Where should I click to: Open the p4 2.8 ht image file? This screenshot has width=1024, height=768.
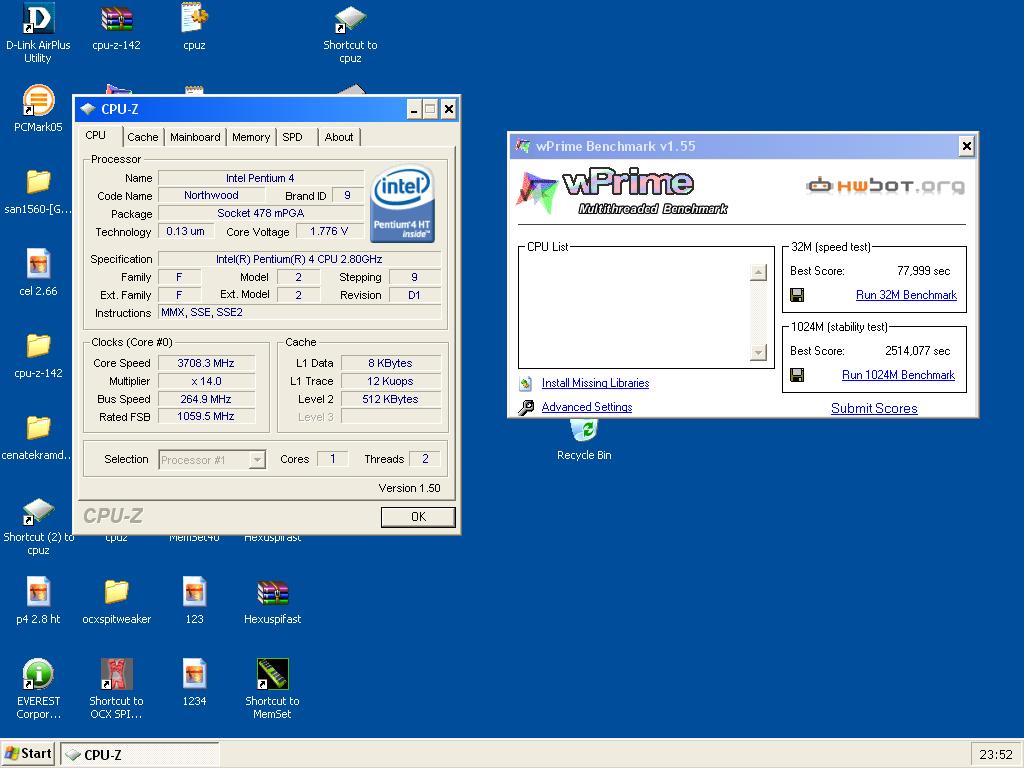coord(38,592)
